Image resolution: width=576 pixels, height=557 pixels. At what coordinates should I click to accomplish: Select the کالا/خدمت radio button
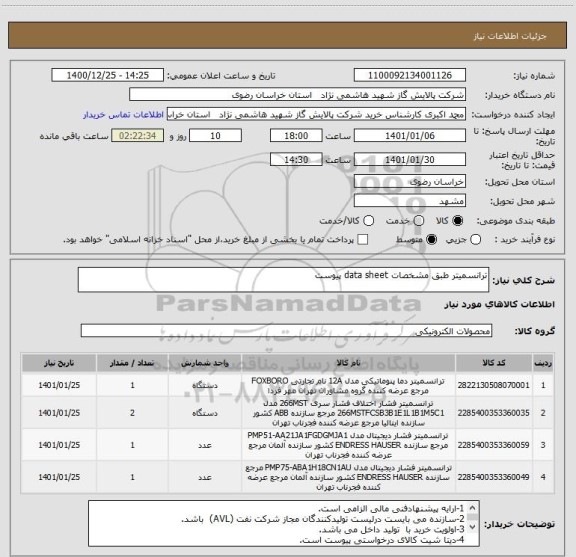tap(368, 220)
